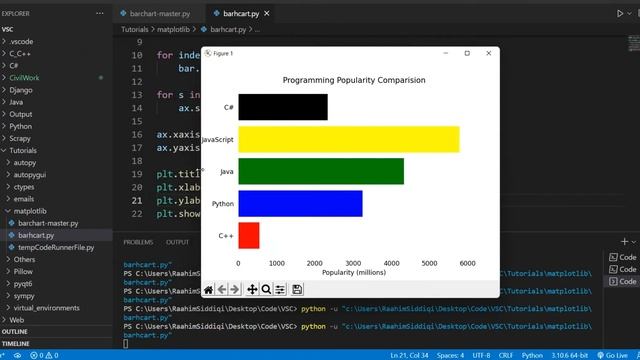This screenshot has height=360, width=640.
Task: Click line number 21 in gutter
Action: click(x=137, y=200)
